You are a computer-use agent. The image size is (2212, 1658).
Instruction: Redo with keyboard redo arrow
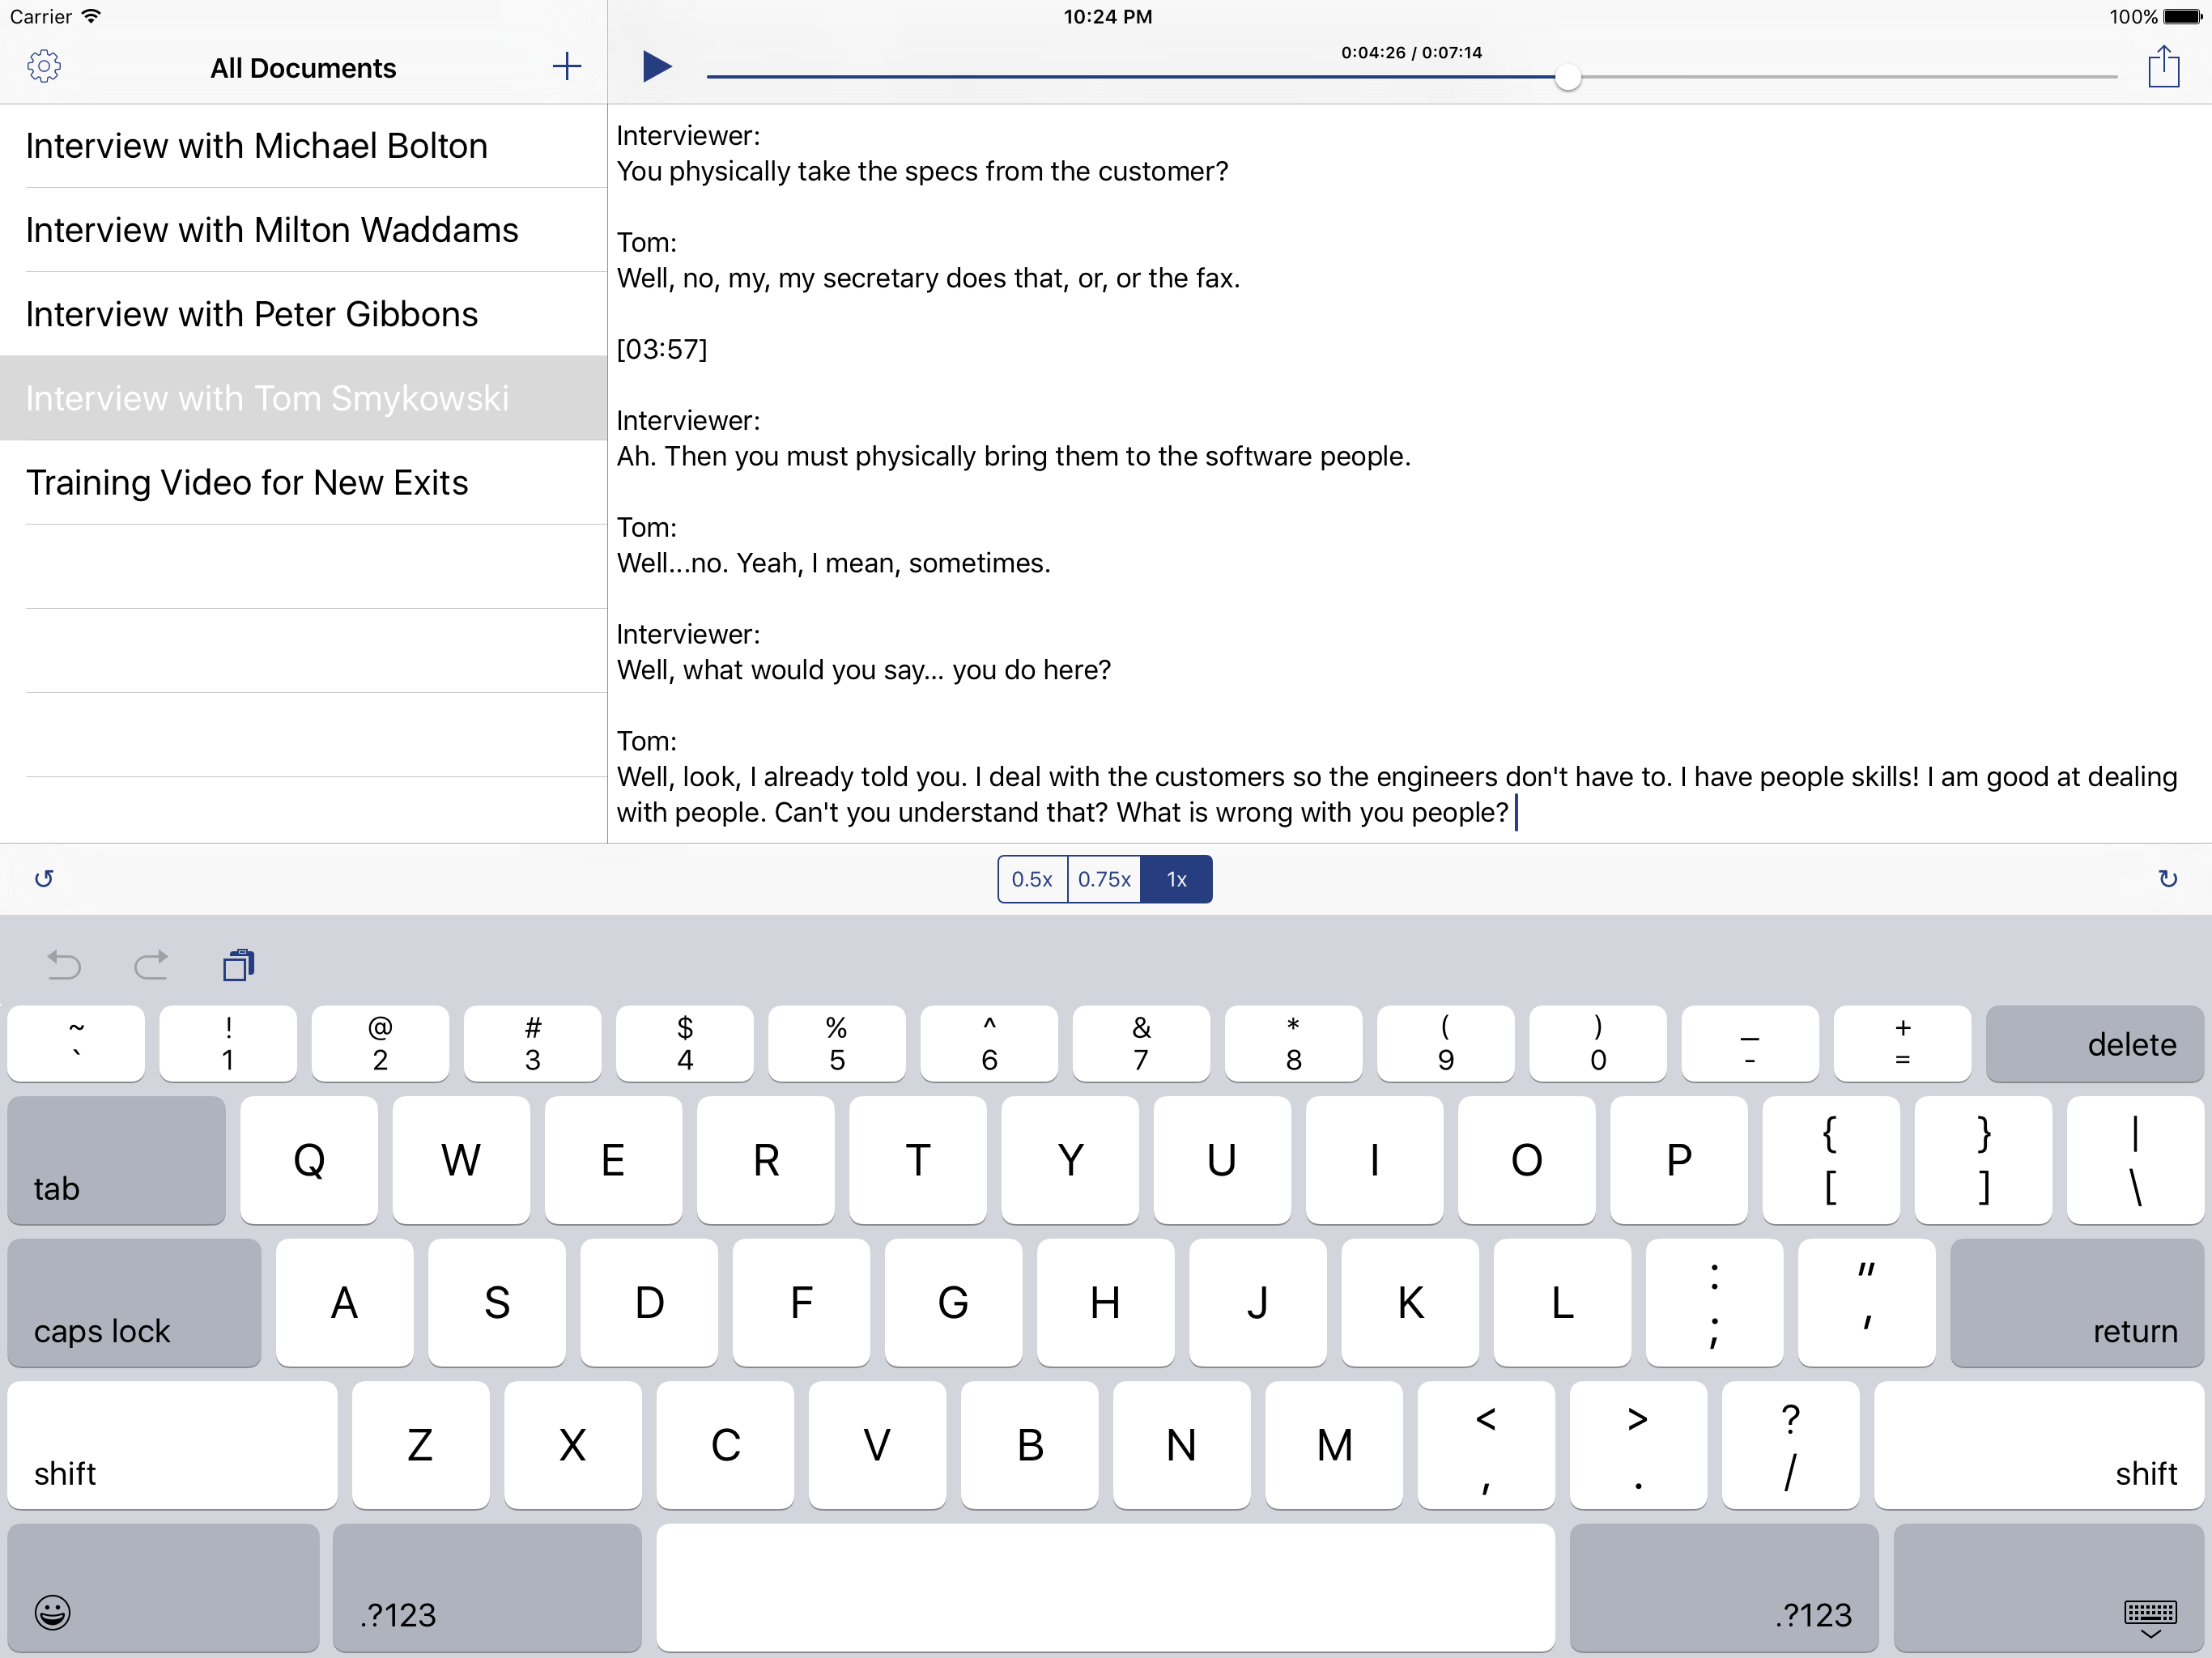click(x=151, y=965)
